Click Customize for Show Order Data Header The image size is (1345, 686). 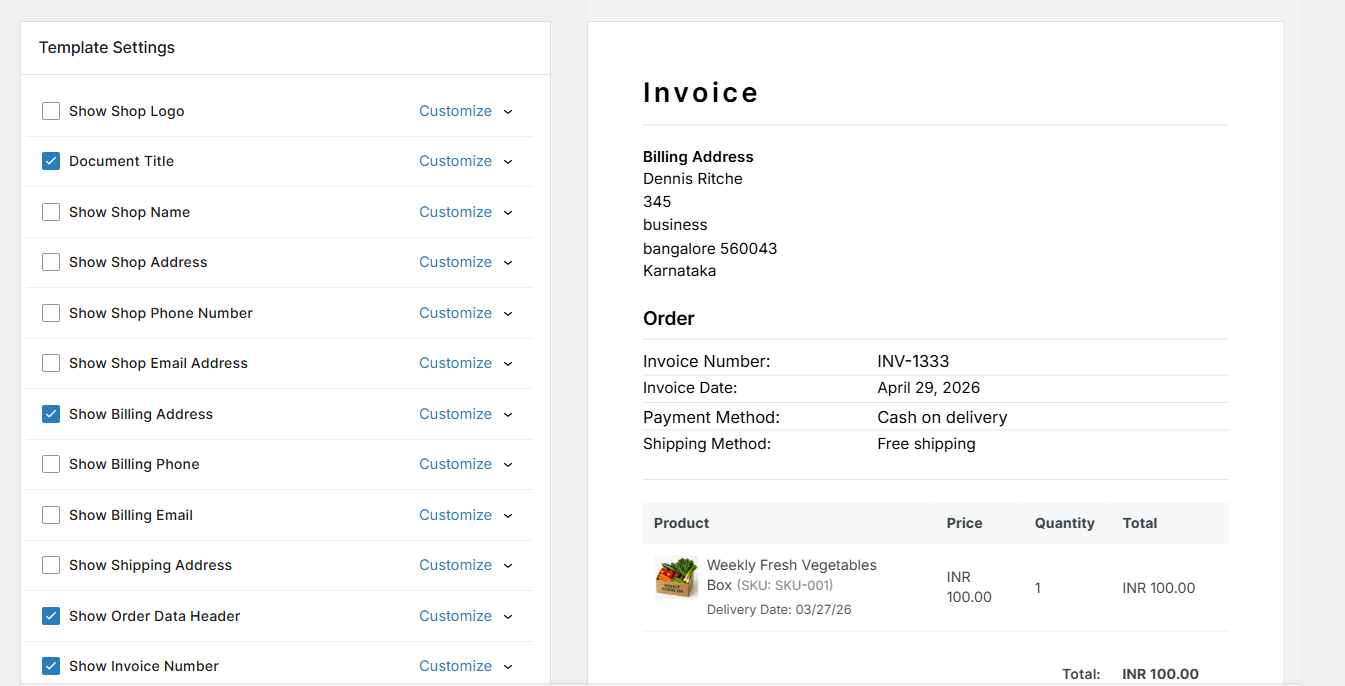(x=455, y=616)
